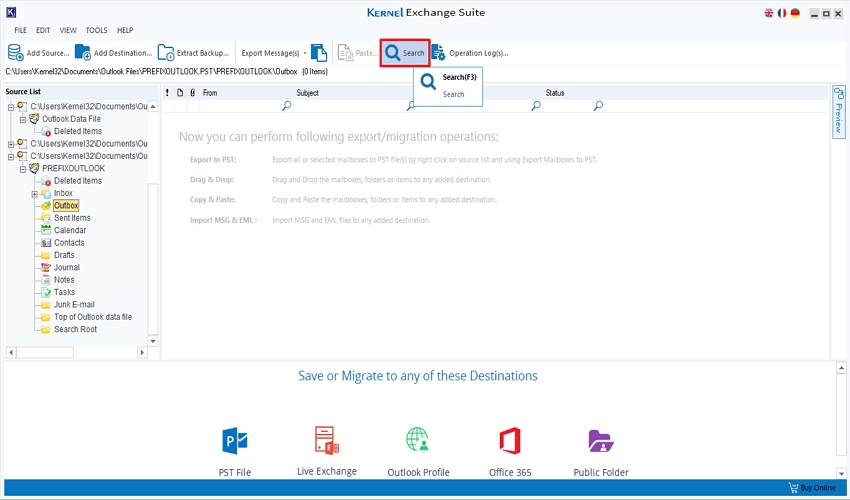
Task: Click the Add Destination toolbar icon
Action: click(82, 53)
